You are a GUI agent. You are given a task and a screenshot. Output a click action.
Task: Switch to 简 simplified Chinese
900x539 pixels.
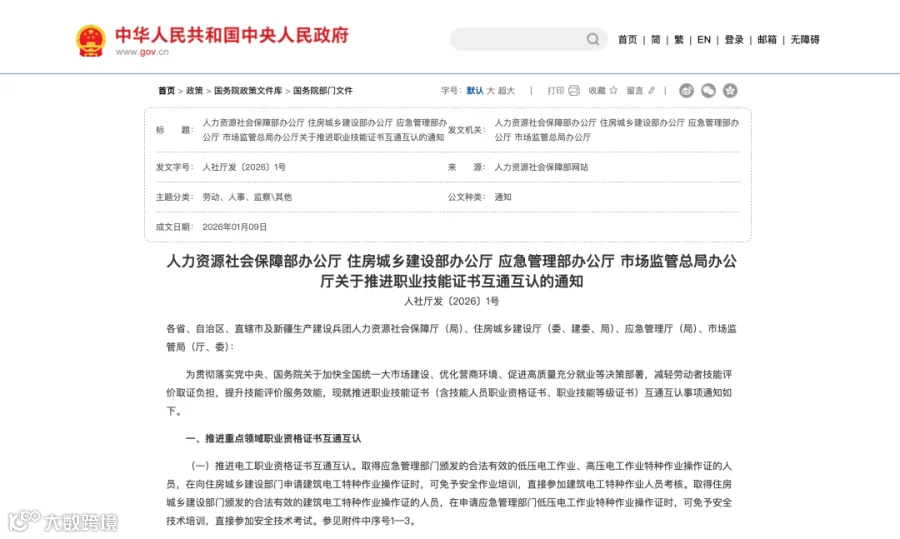click(655, 40)
